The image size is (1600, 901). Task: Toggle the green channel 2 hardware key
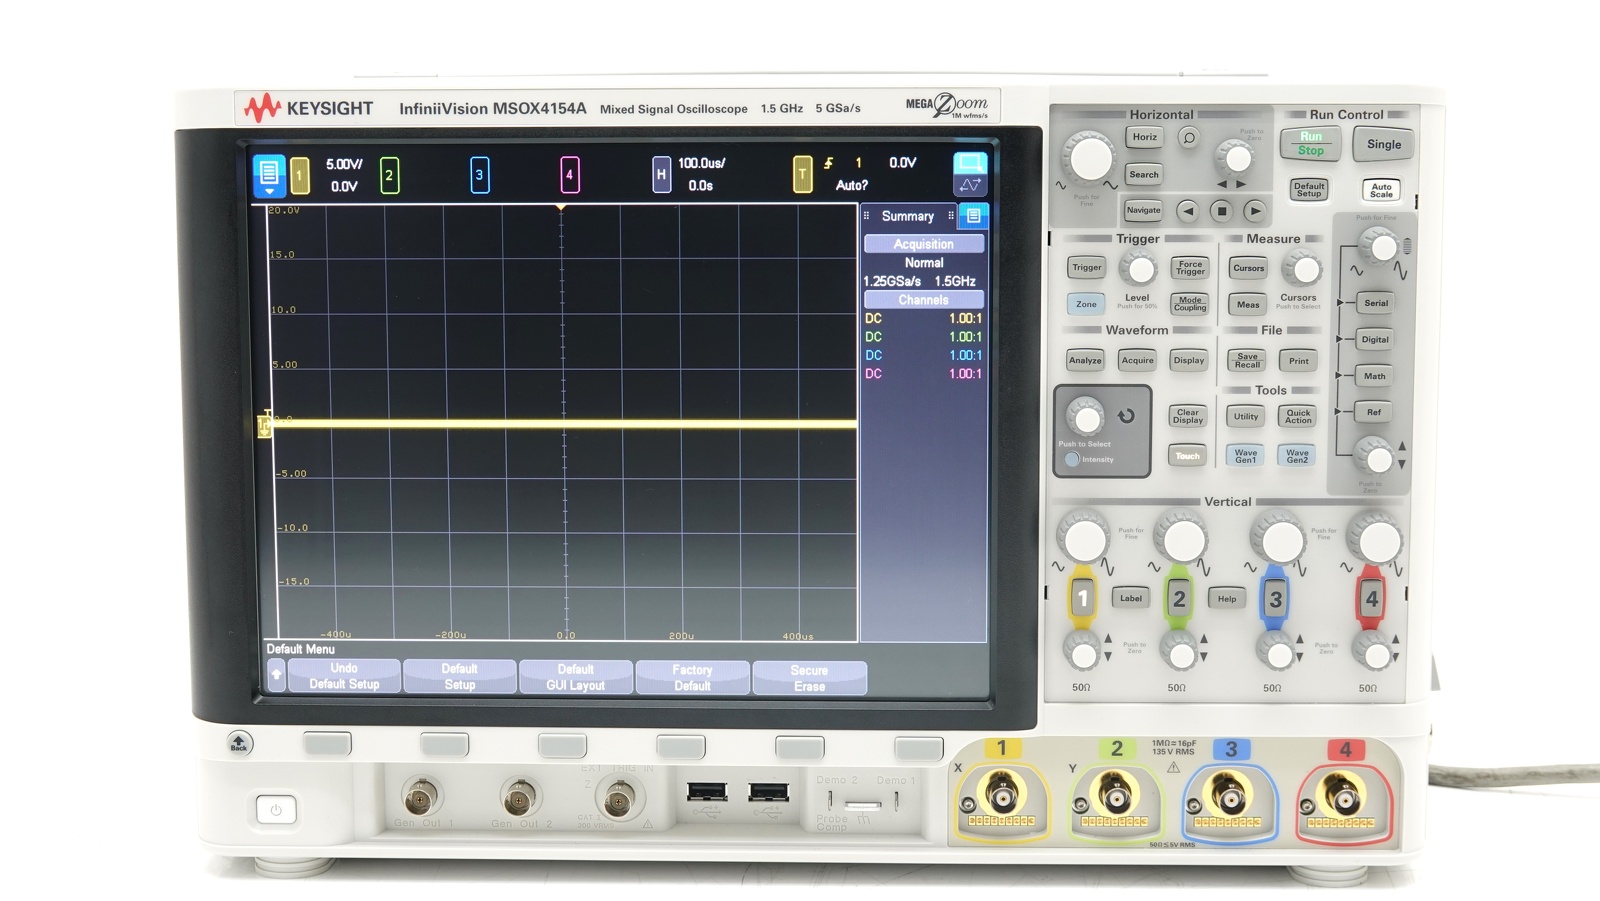(x=1179, y=598)
